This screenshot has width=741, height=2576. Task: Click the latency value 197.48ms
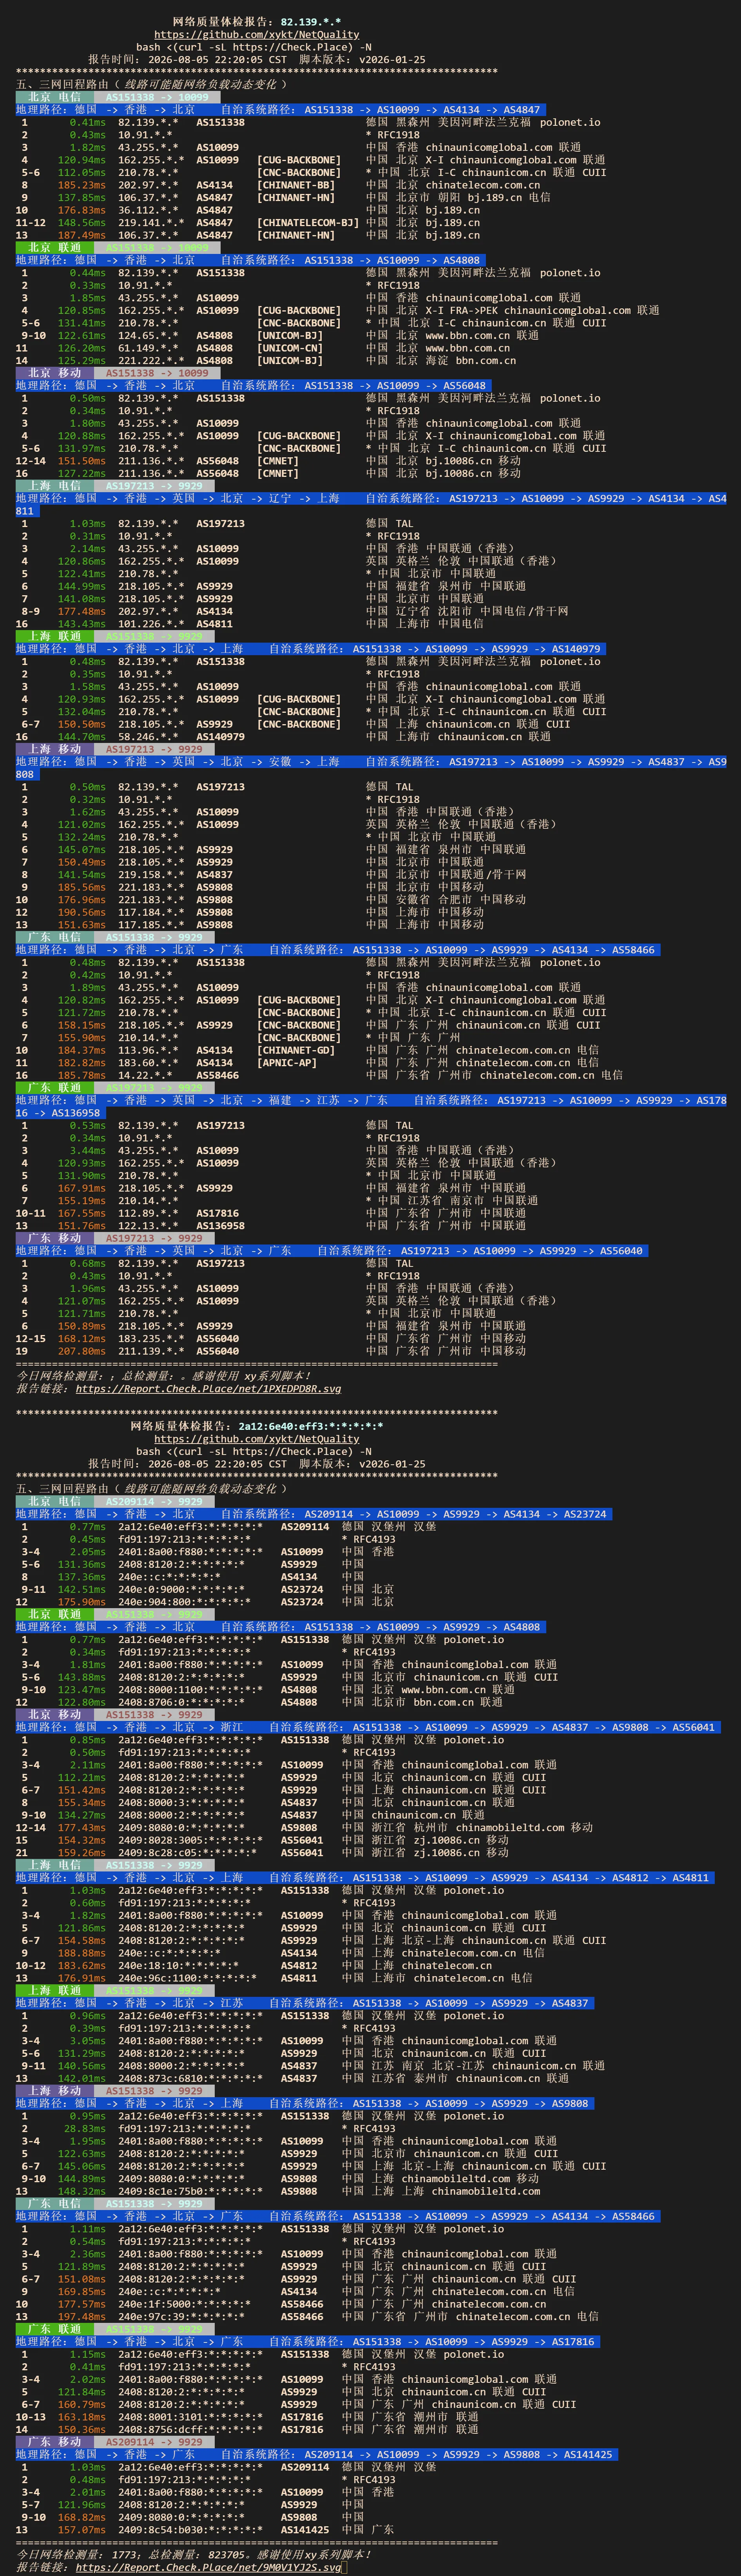81,2317
